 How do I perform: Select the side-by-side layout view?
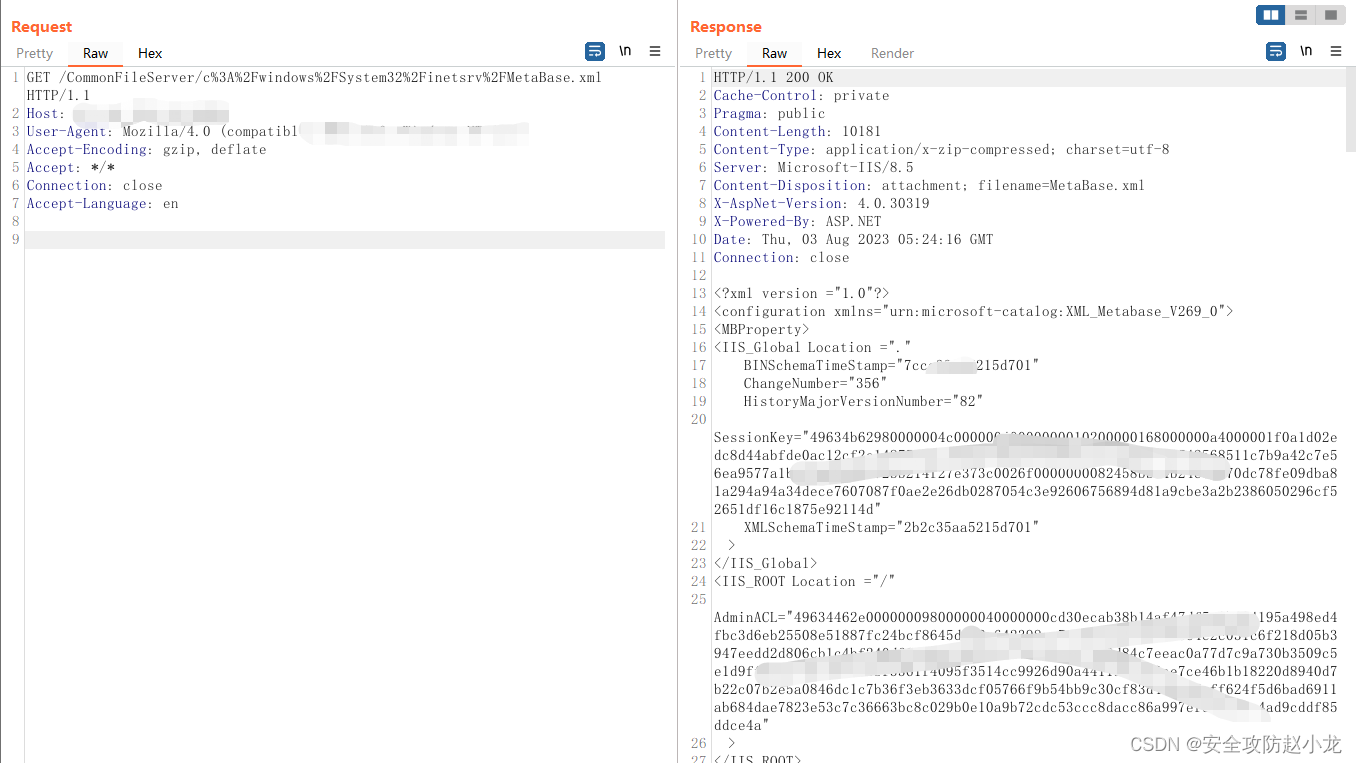click(x=1271, y=15)
